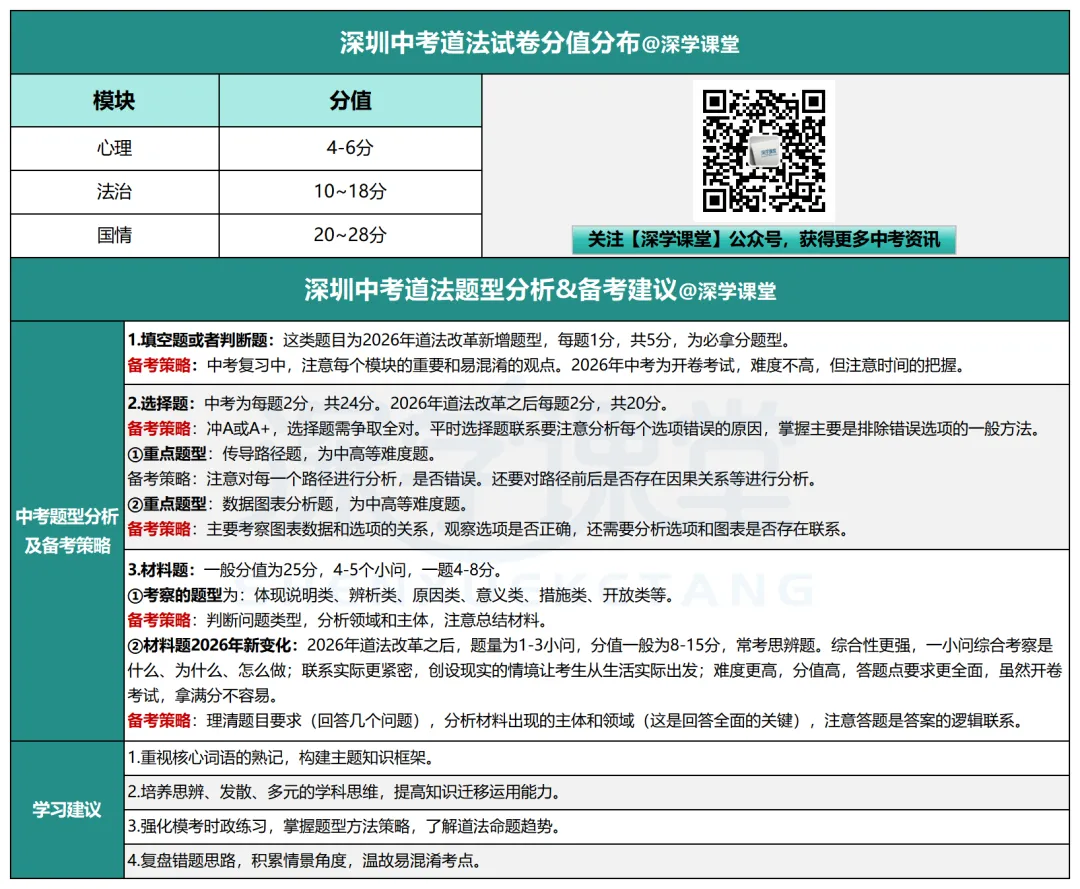Click the row 1.重视核心词语的熟记

pyautogui.click(x=596, y=758)
